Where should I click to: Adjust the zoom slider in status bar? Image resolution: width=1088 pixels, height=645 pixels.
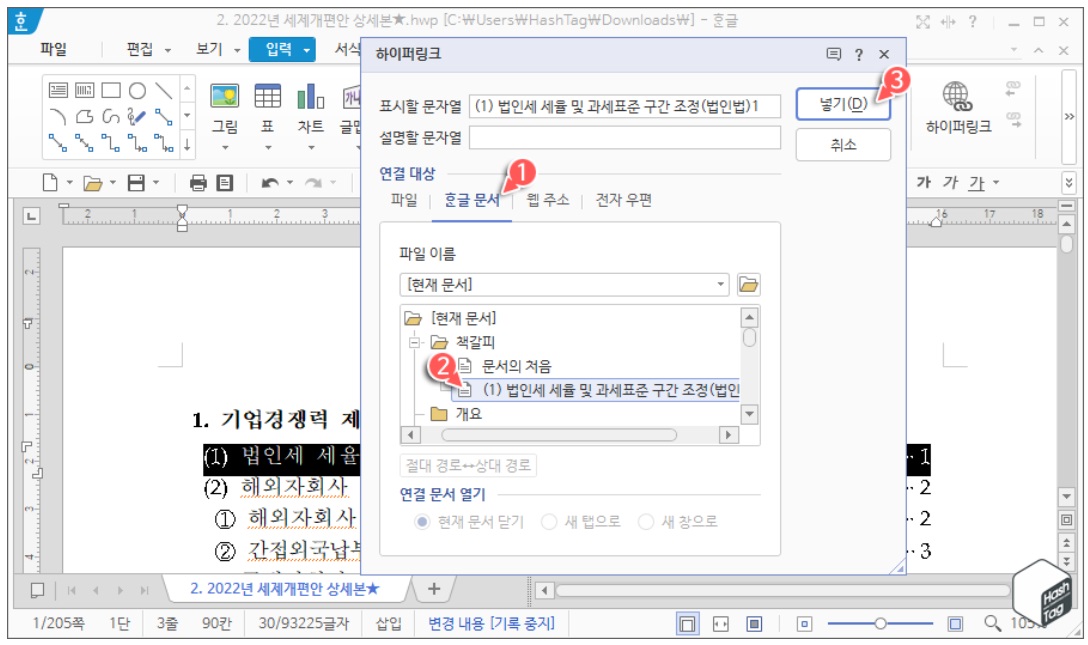pyautogui.click(x=880, y=624)
